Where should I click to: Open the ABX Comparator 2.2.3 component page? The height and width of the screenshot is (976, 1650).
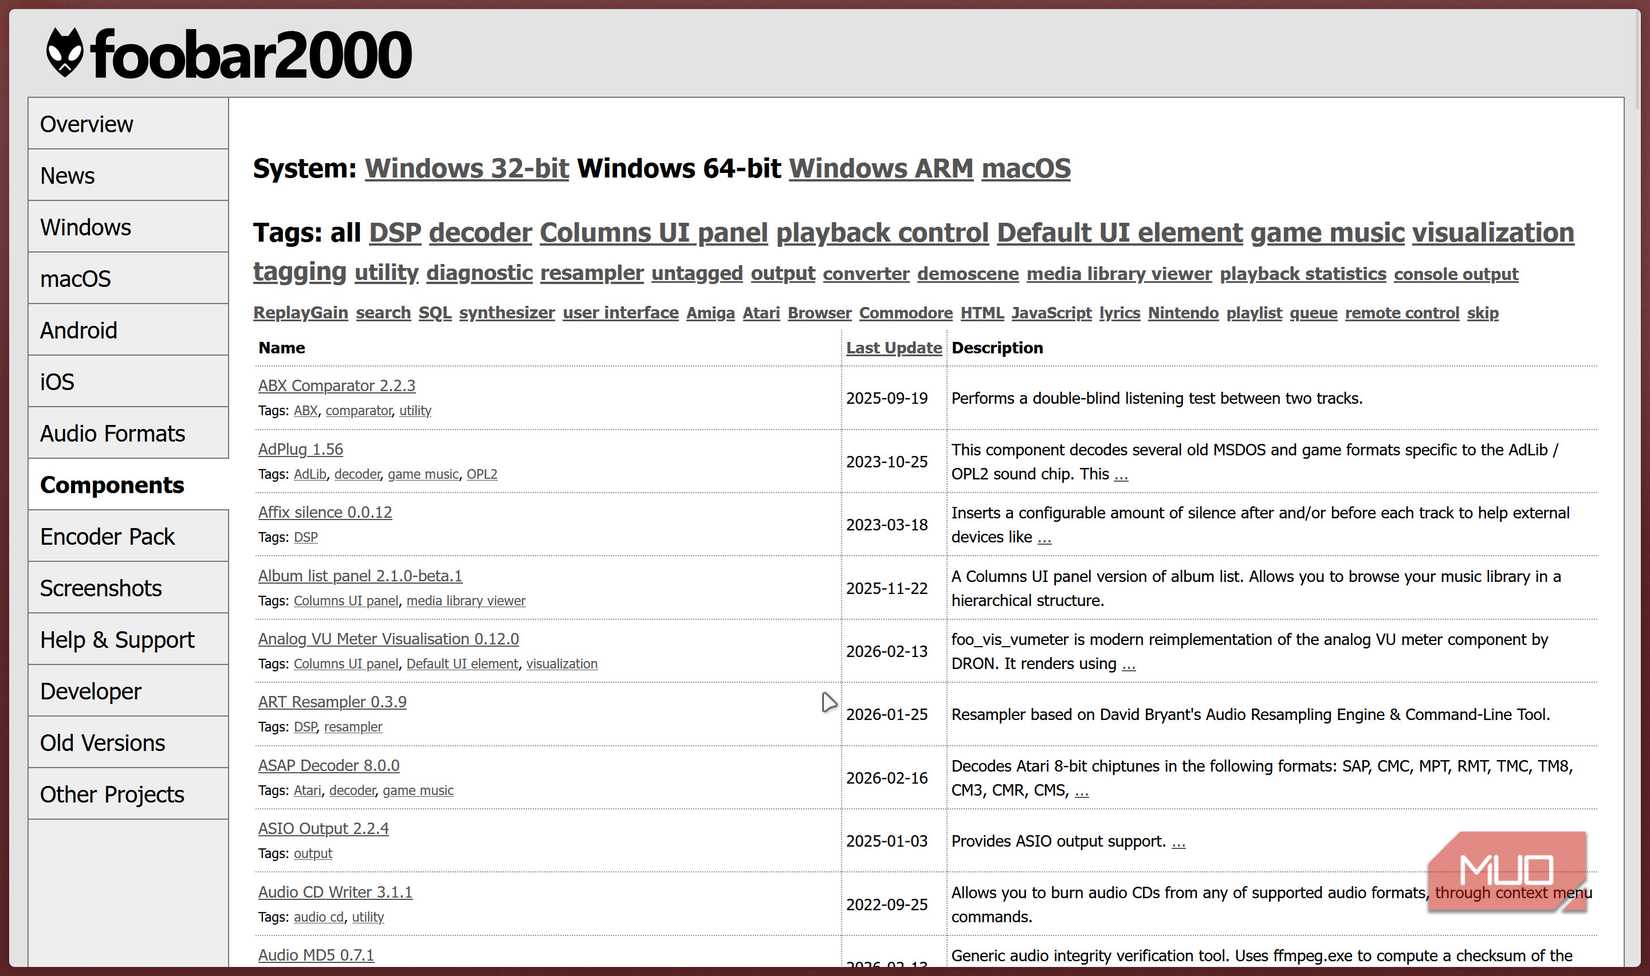point(336,385)
